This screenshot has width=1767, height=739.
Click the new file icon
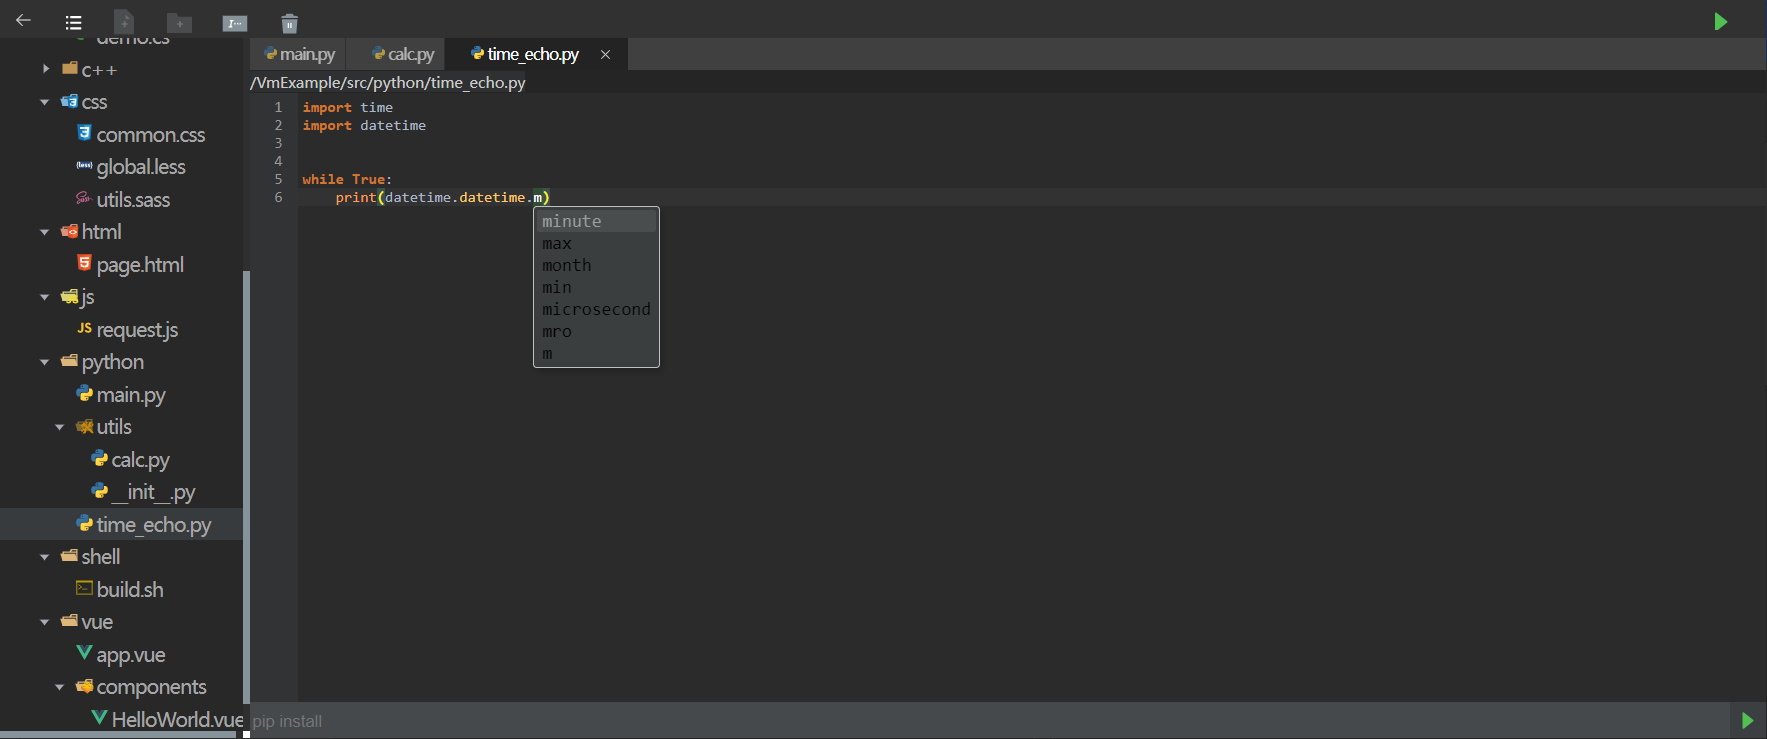tap(124, 22)
